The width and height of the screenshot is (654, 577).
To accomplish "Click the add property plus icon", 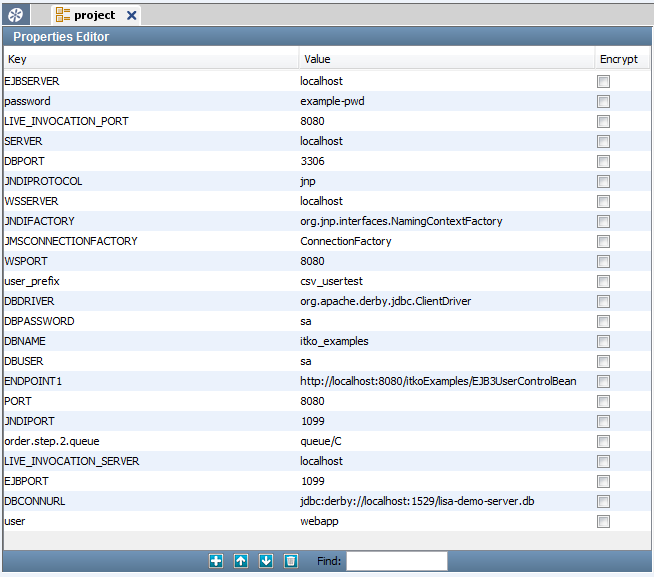I will pyautogui.click(x=216, y=561).
